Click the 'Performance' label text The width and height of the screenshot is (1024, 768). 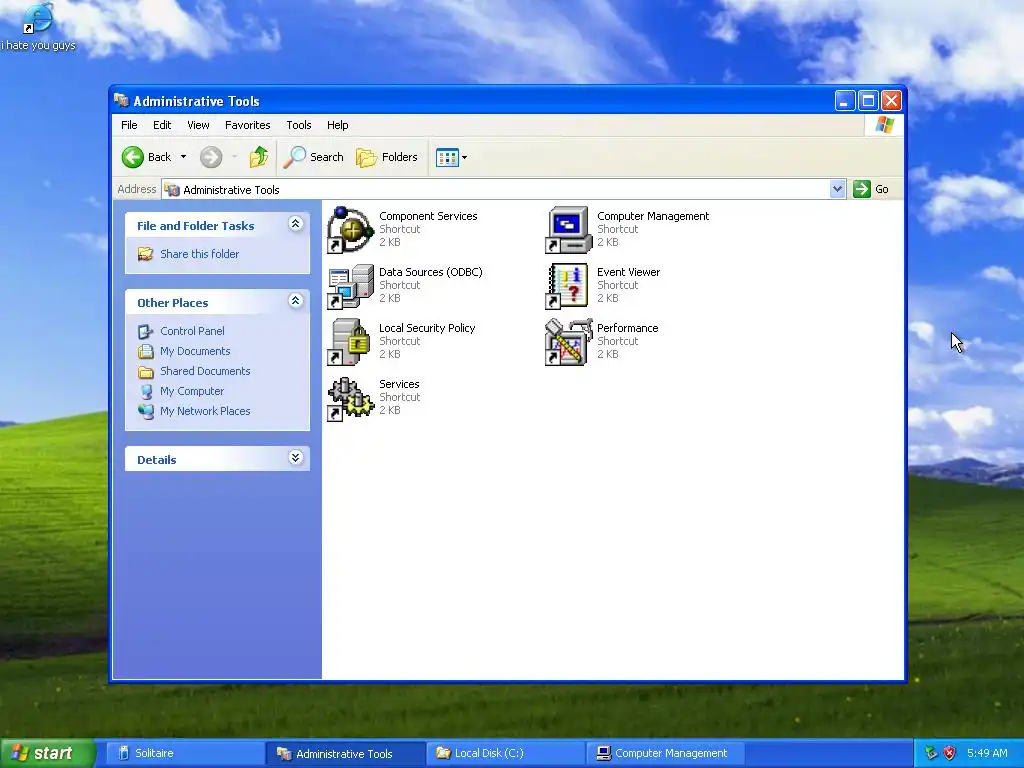(x=628, y=328)
